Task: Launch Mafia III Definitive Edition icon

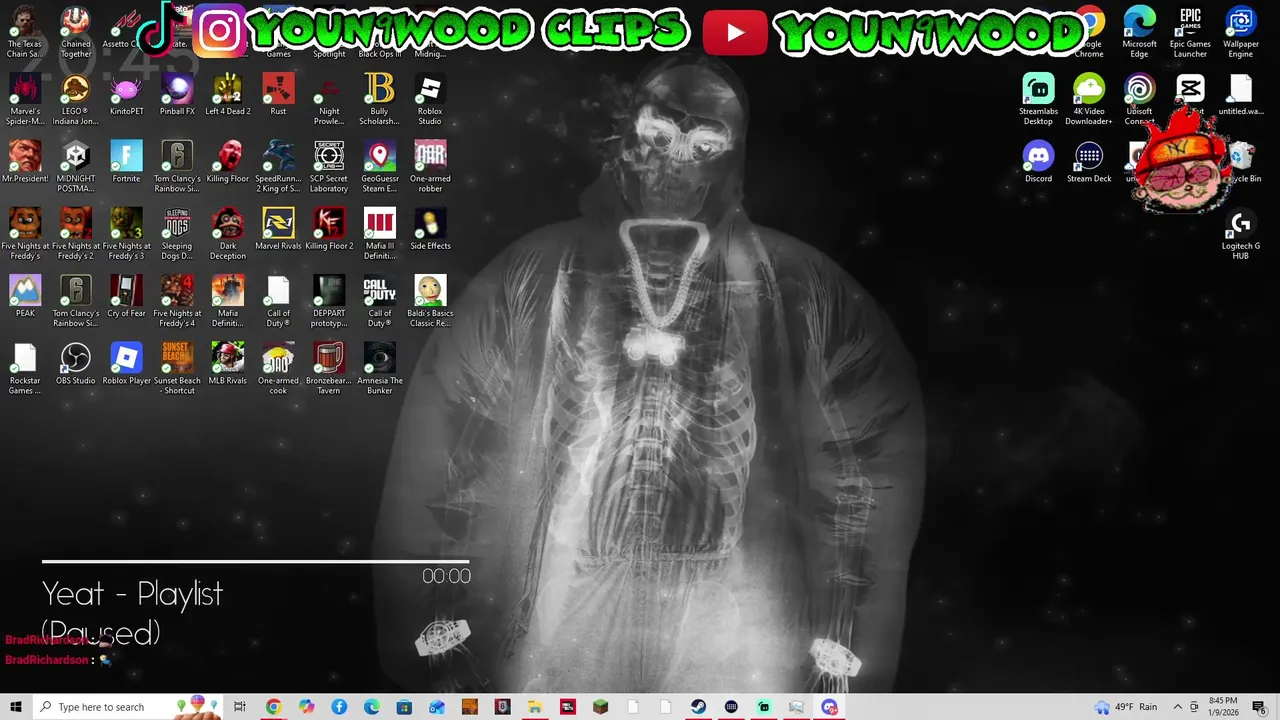Action: pyautogui.click(x=379, y=234)
